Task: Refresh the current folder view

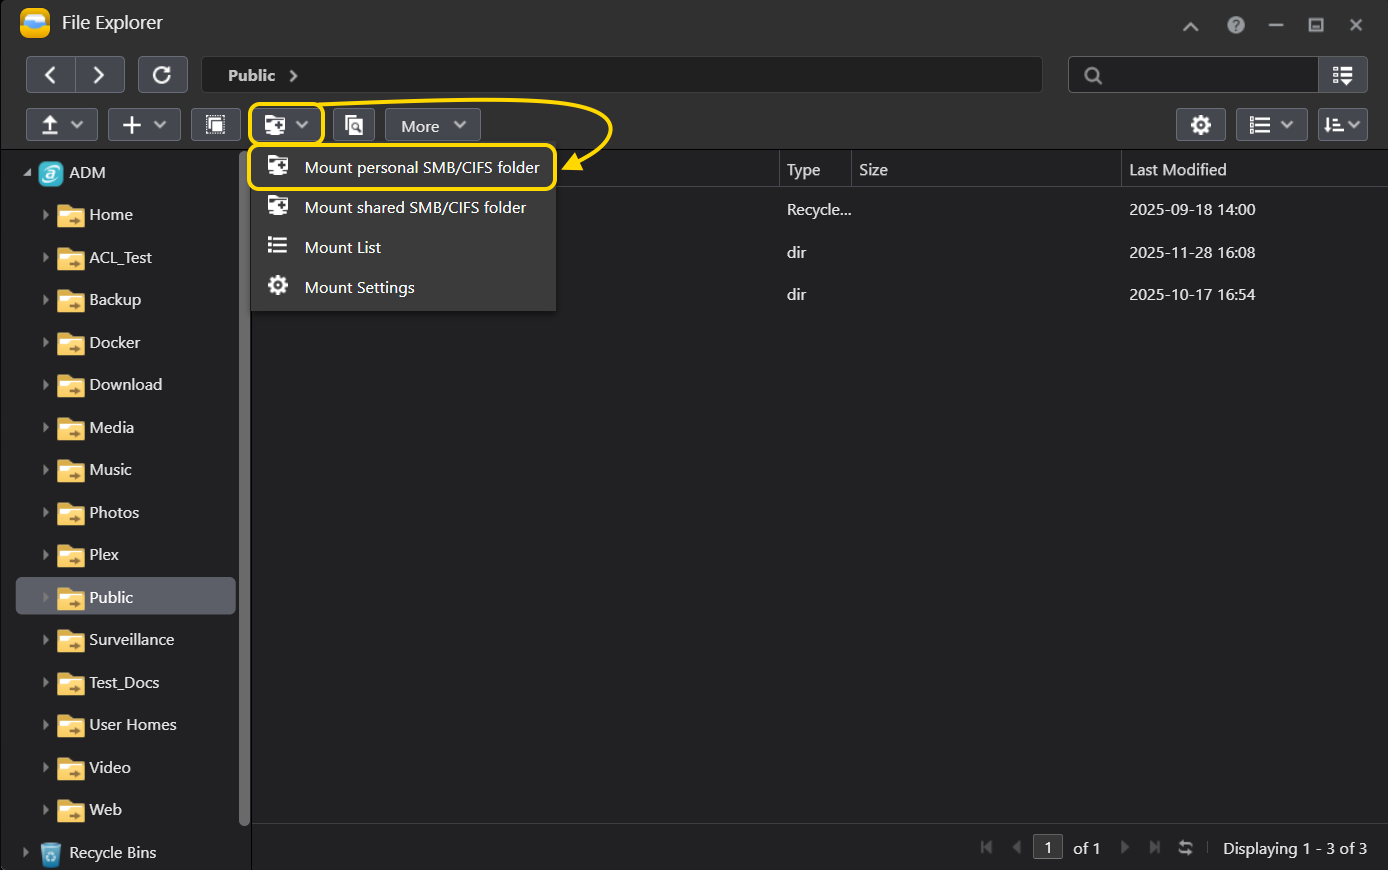Action: coord(162,75)
